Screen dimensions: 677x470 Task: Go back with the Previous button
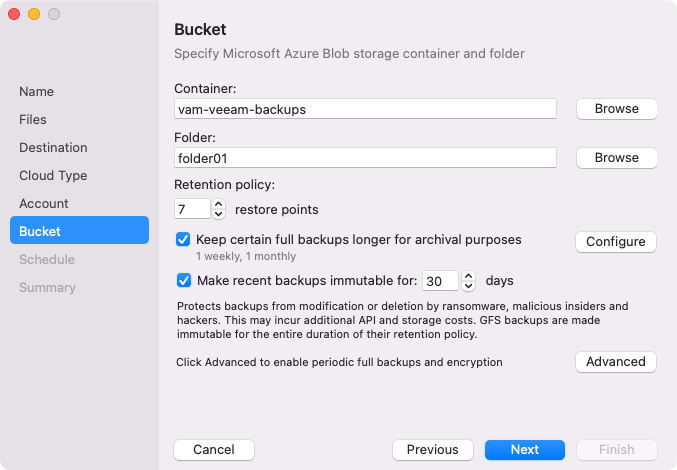pos(433,450)
